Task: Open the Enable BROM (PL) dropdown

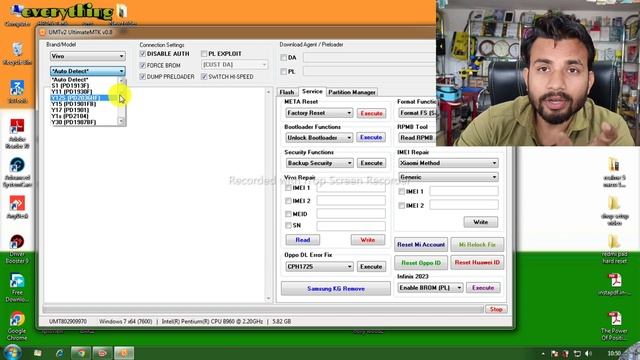Action: point(430,288)
